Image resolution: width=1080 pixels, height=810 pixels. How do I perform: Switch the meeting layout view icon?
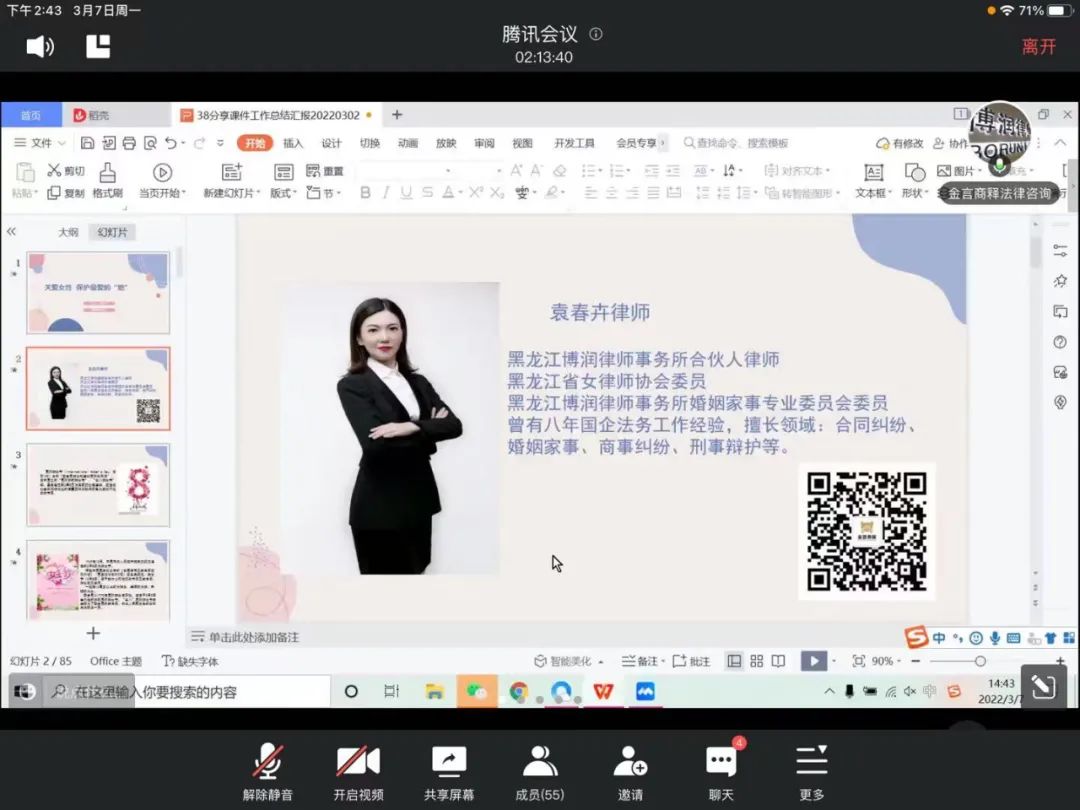pos(98,46)
